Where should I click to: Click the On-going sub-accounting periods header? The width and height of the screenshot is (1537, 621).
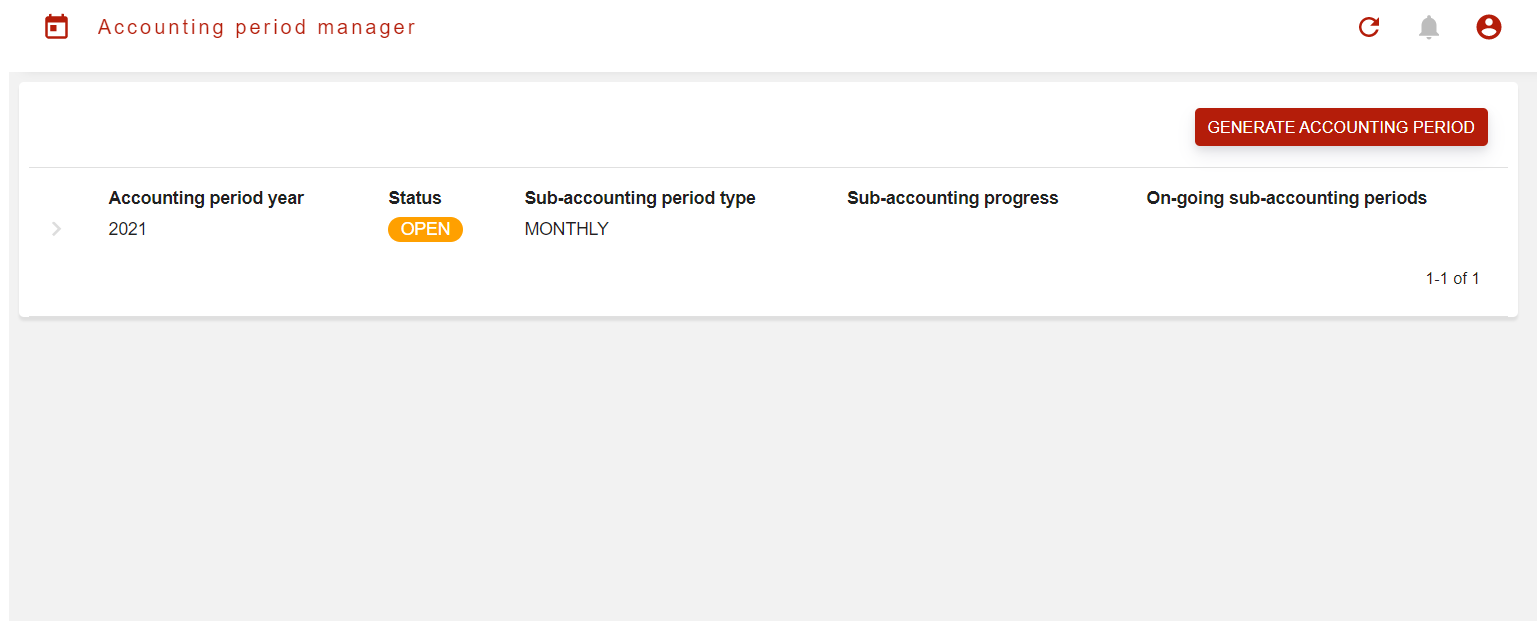tap(1286, 198)
